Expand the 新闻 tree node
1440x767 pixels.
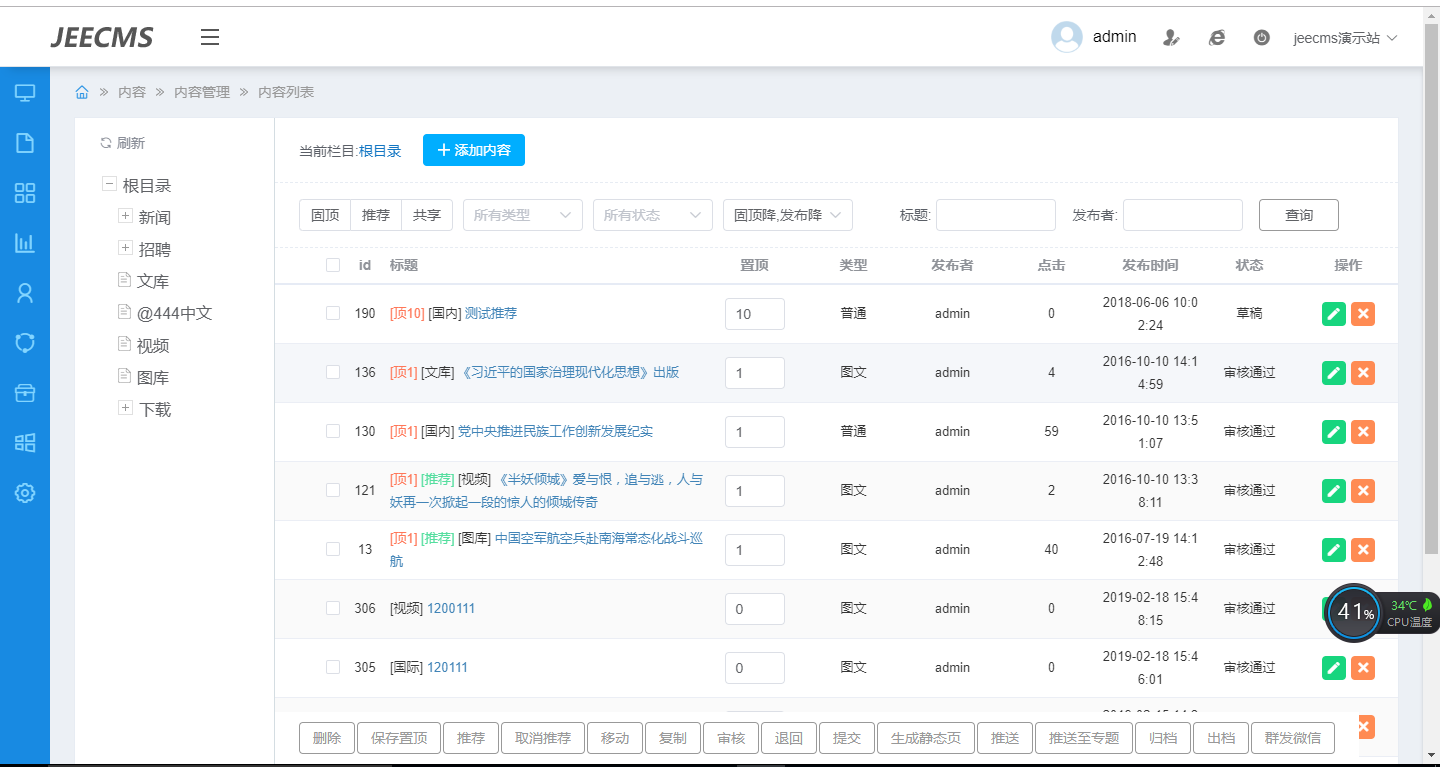coord(126,216)
